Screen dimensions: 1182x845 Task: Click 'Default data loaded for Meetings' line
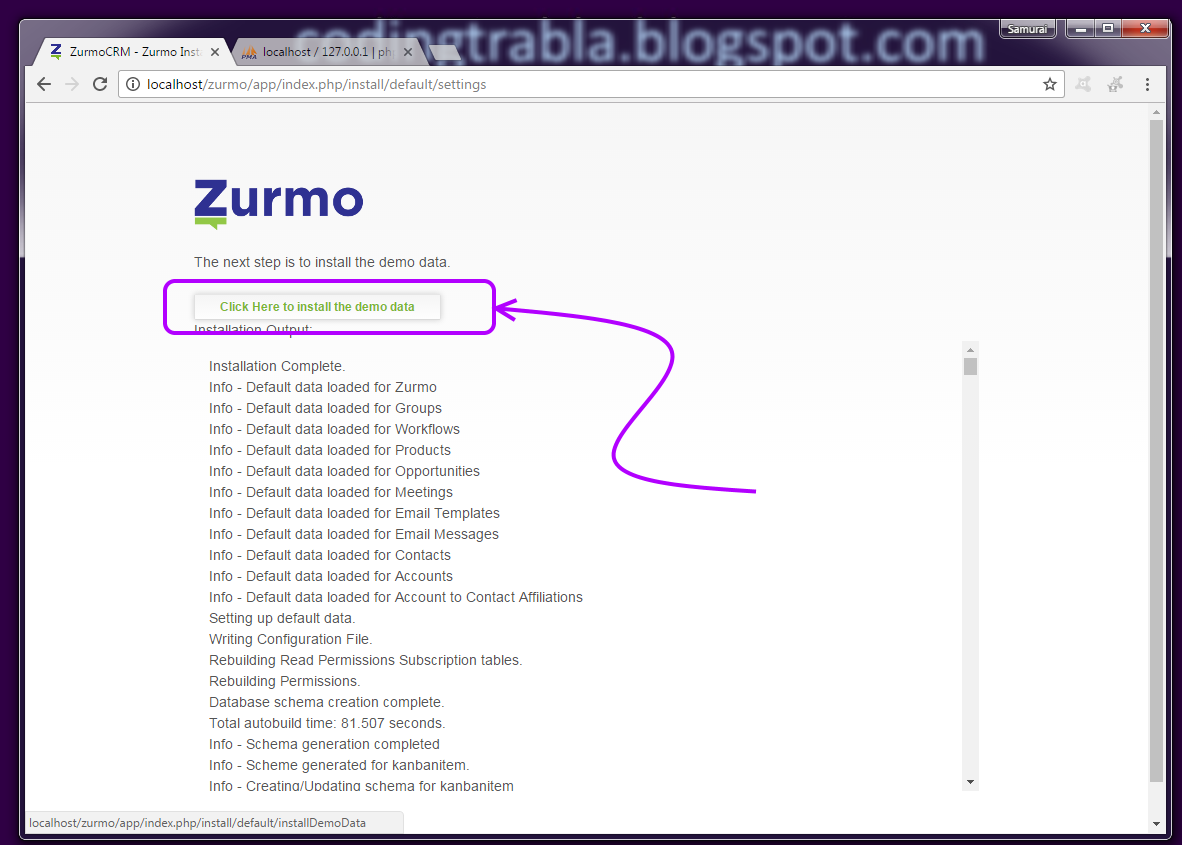click(331, 492)
